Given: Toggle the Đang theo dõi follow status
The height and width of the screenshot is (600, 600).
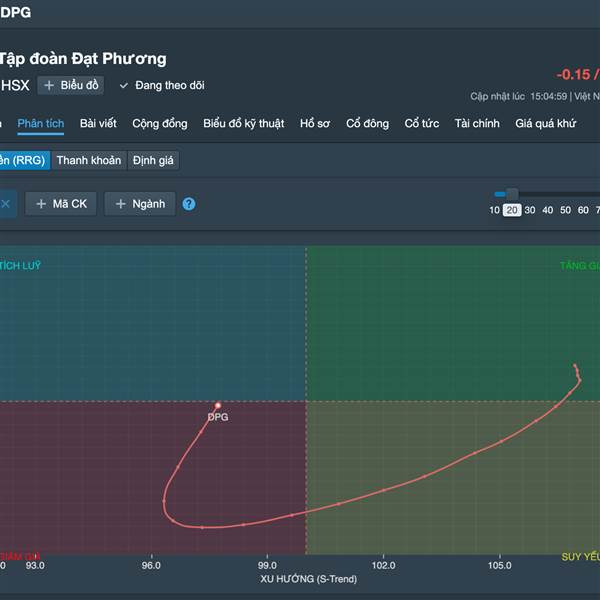Looking at the screenshot, I should point(162,85).
